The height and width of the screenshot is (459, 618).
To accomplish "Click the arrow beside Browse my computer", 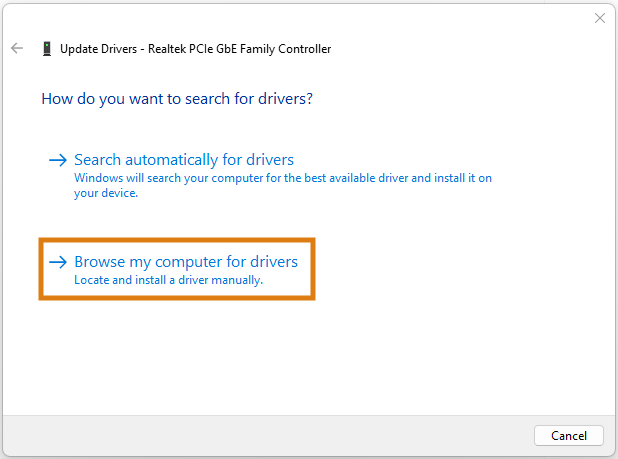I will (58, 262).
